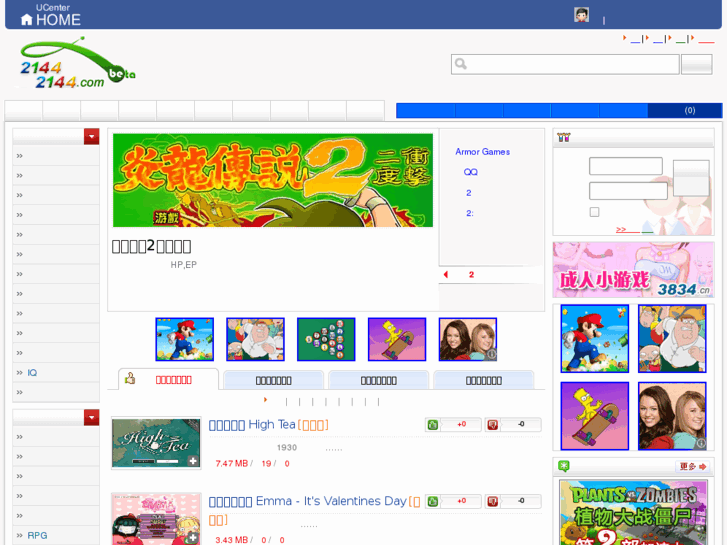Screen dimensions: 727x545
Task: Open the two-girls thumbnail in the right sidebar
Action: point(672,416)
